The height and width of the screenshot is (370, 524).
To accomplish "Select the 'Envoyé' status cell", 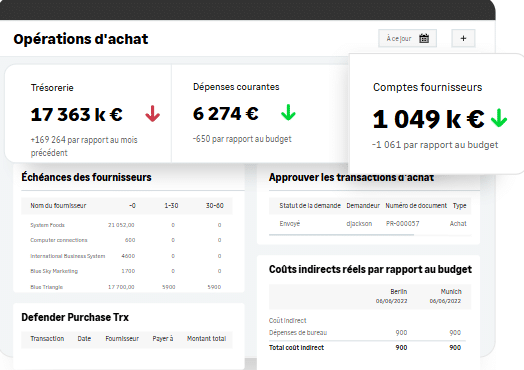I will pyautogui.click(x=290, y=224).
